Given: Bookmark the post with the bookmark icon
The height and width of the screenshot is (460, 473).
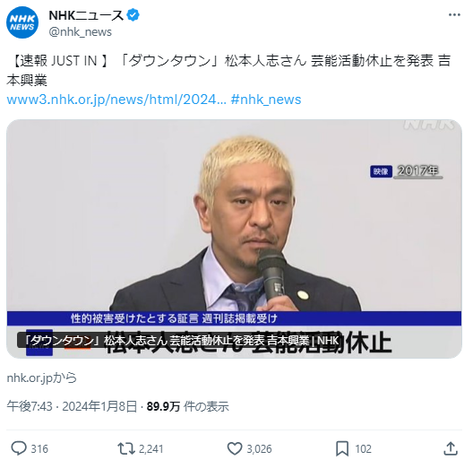Looking at the screenshot, I should point(342,448).
